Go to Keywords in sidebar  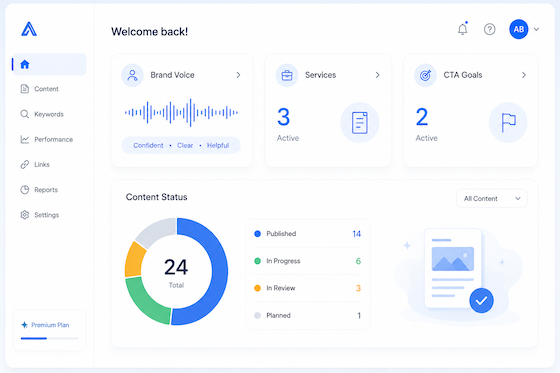tap(49, 114)
